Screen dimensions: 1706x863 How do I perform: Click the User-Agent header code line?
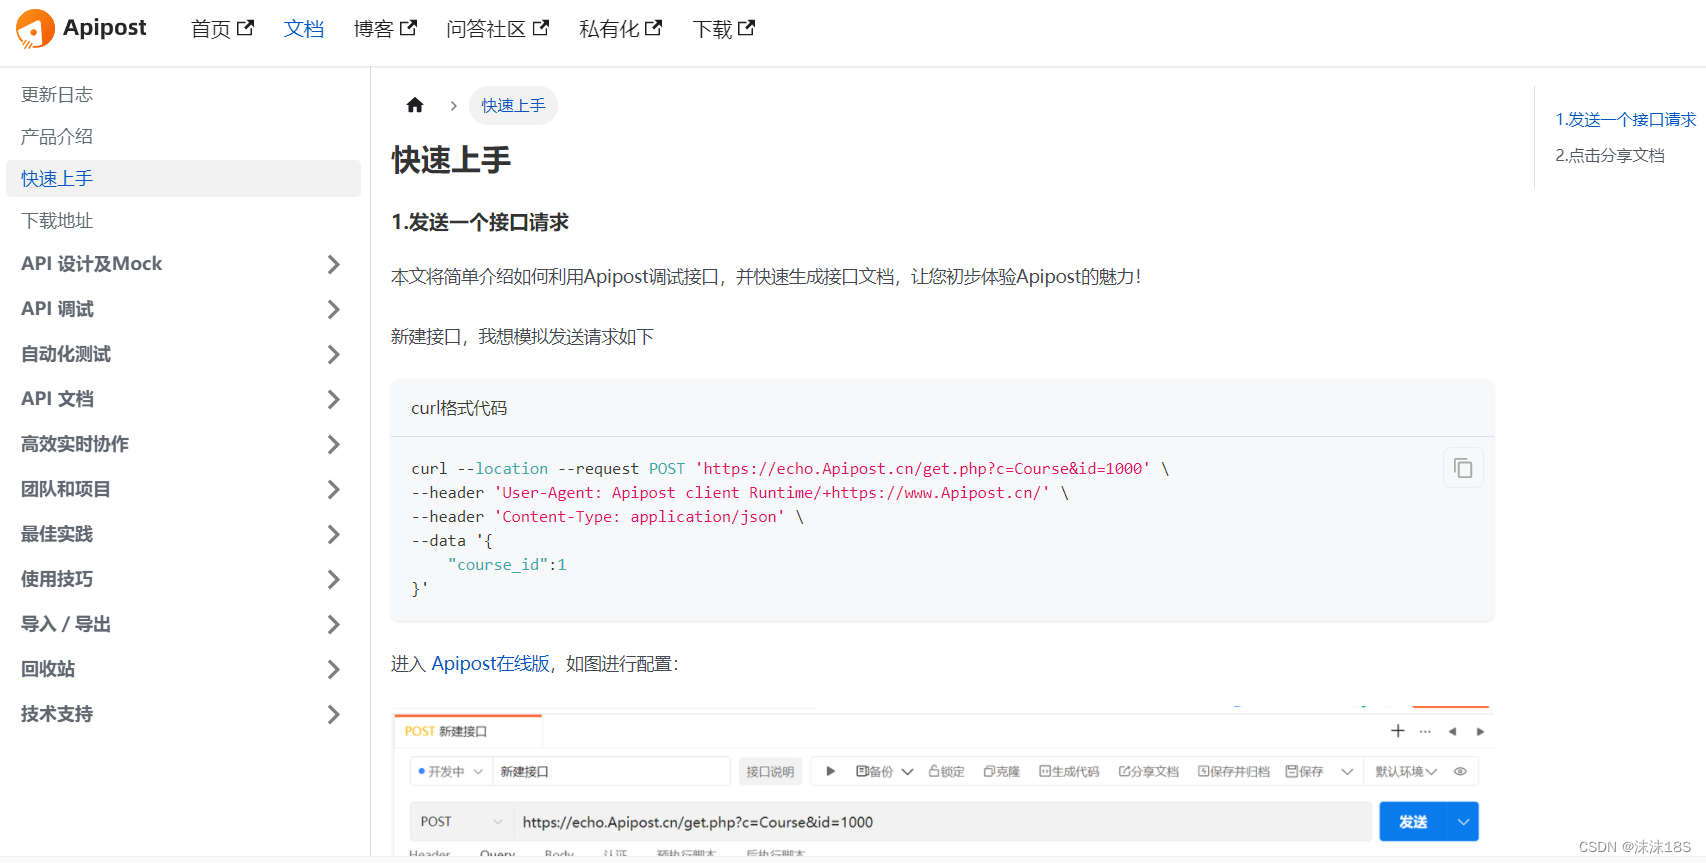point(740,492)
